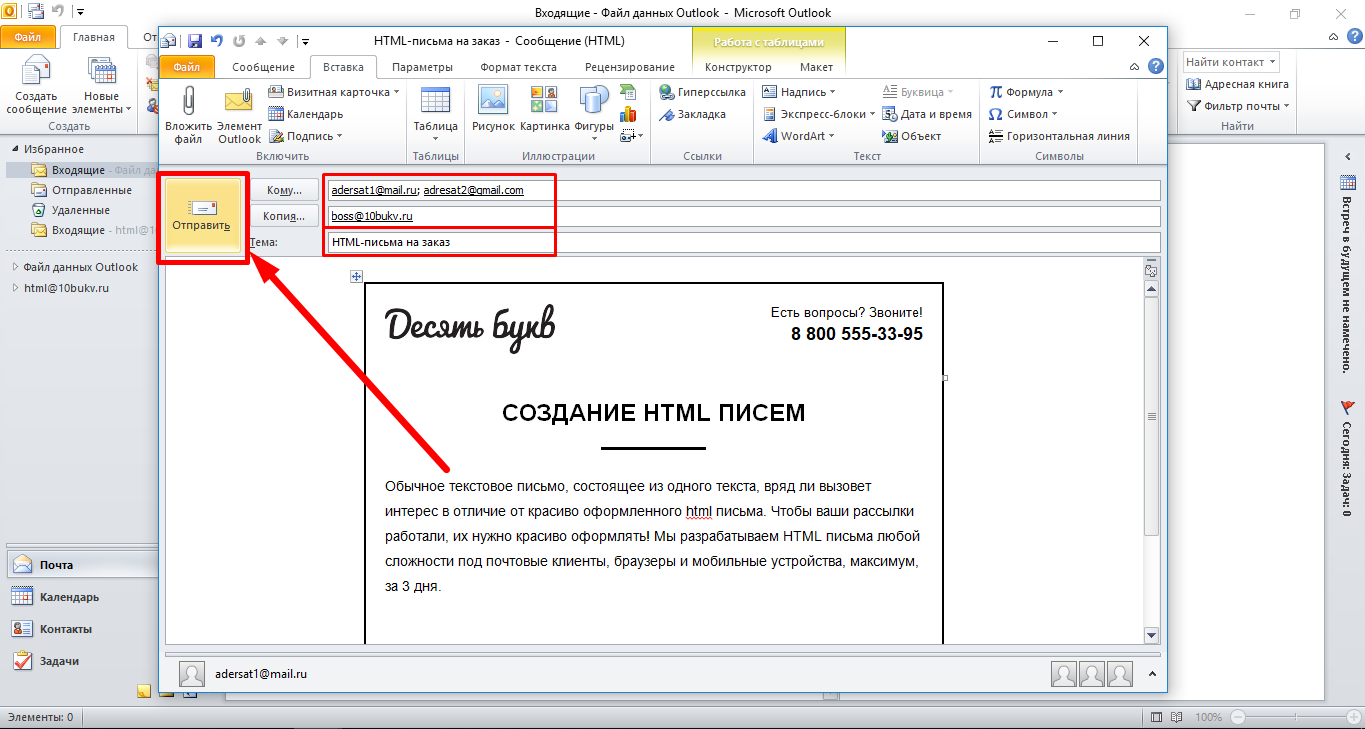Click the Найти контакт search box

pos(1231,62)
